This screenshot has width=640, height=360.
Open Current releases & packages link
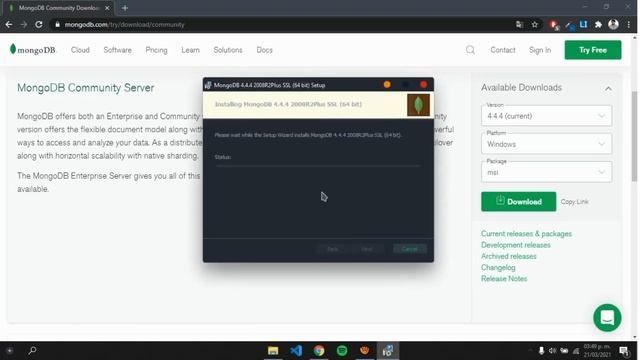point(526,234)
